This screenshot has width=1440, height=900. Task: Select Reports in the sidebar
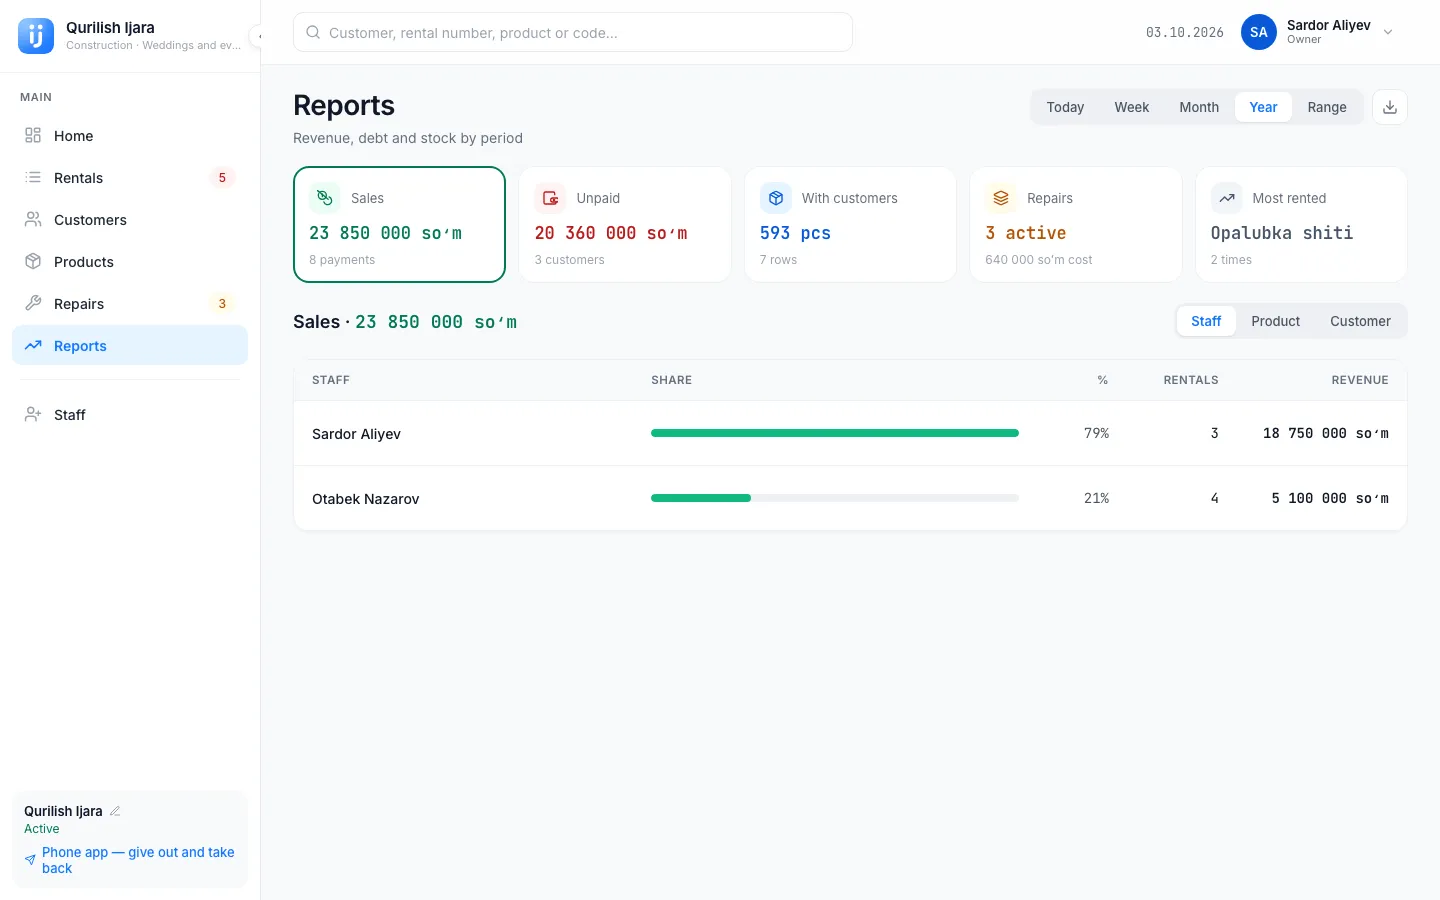click(x=130, y=346)
